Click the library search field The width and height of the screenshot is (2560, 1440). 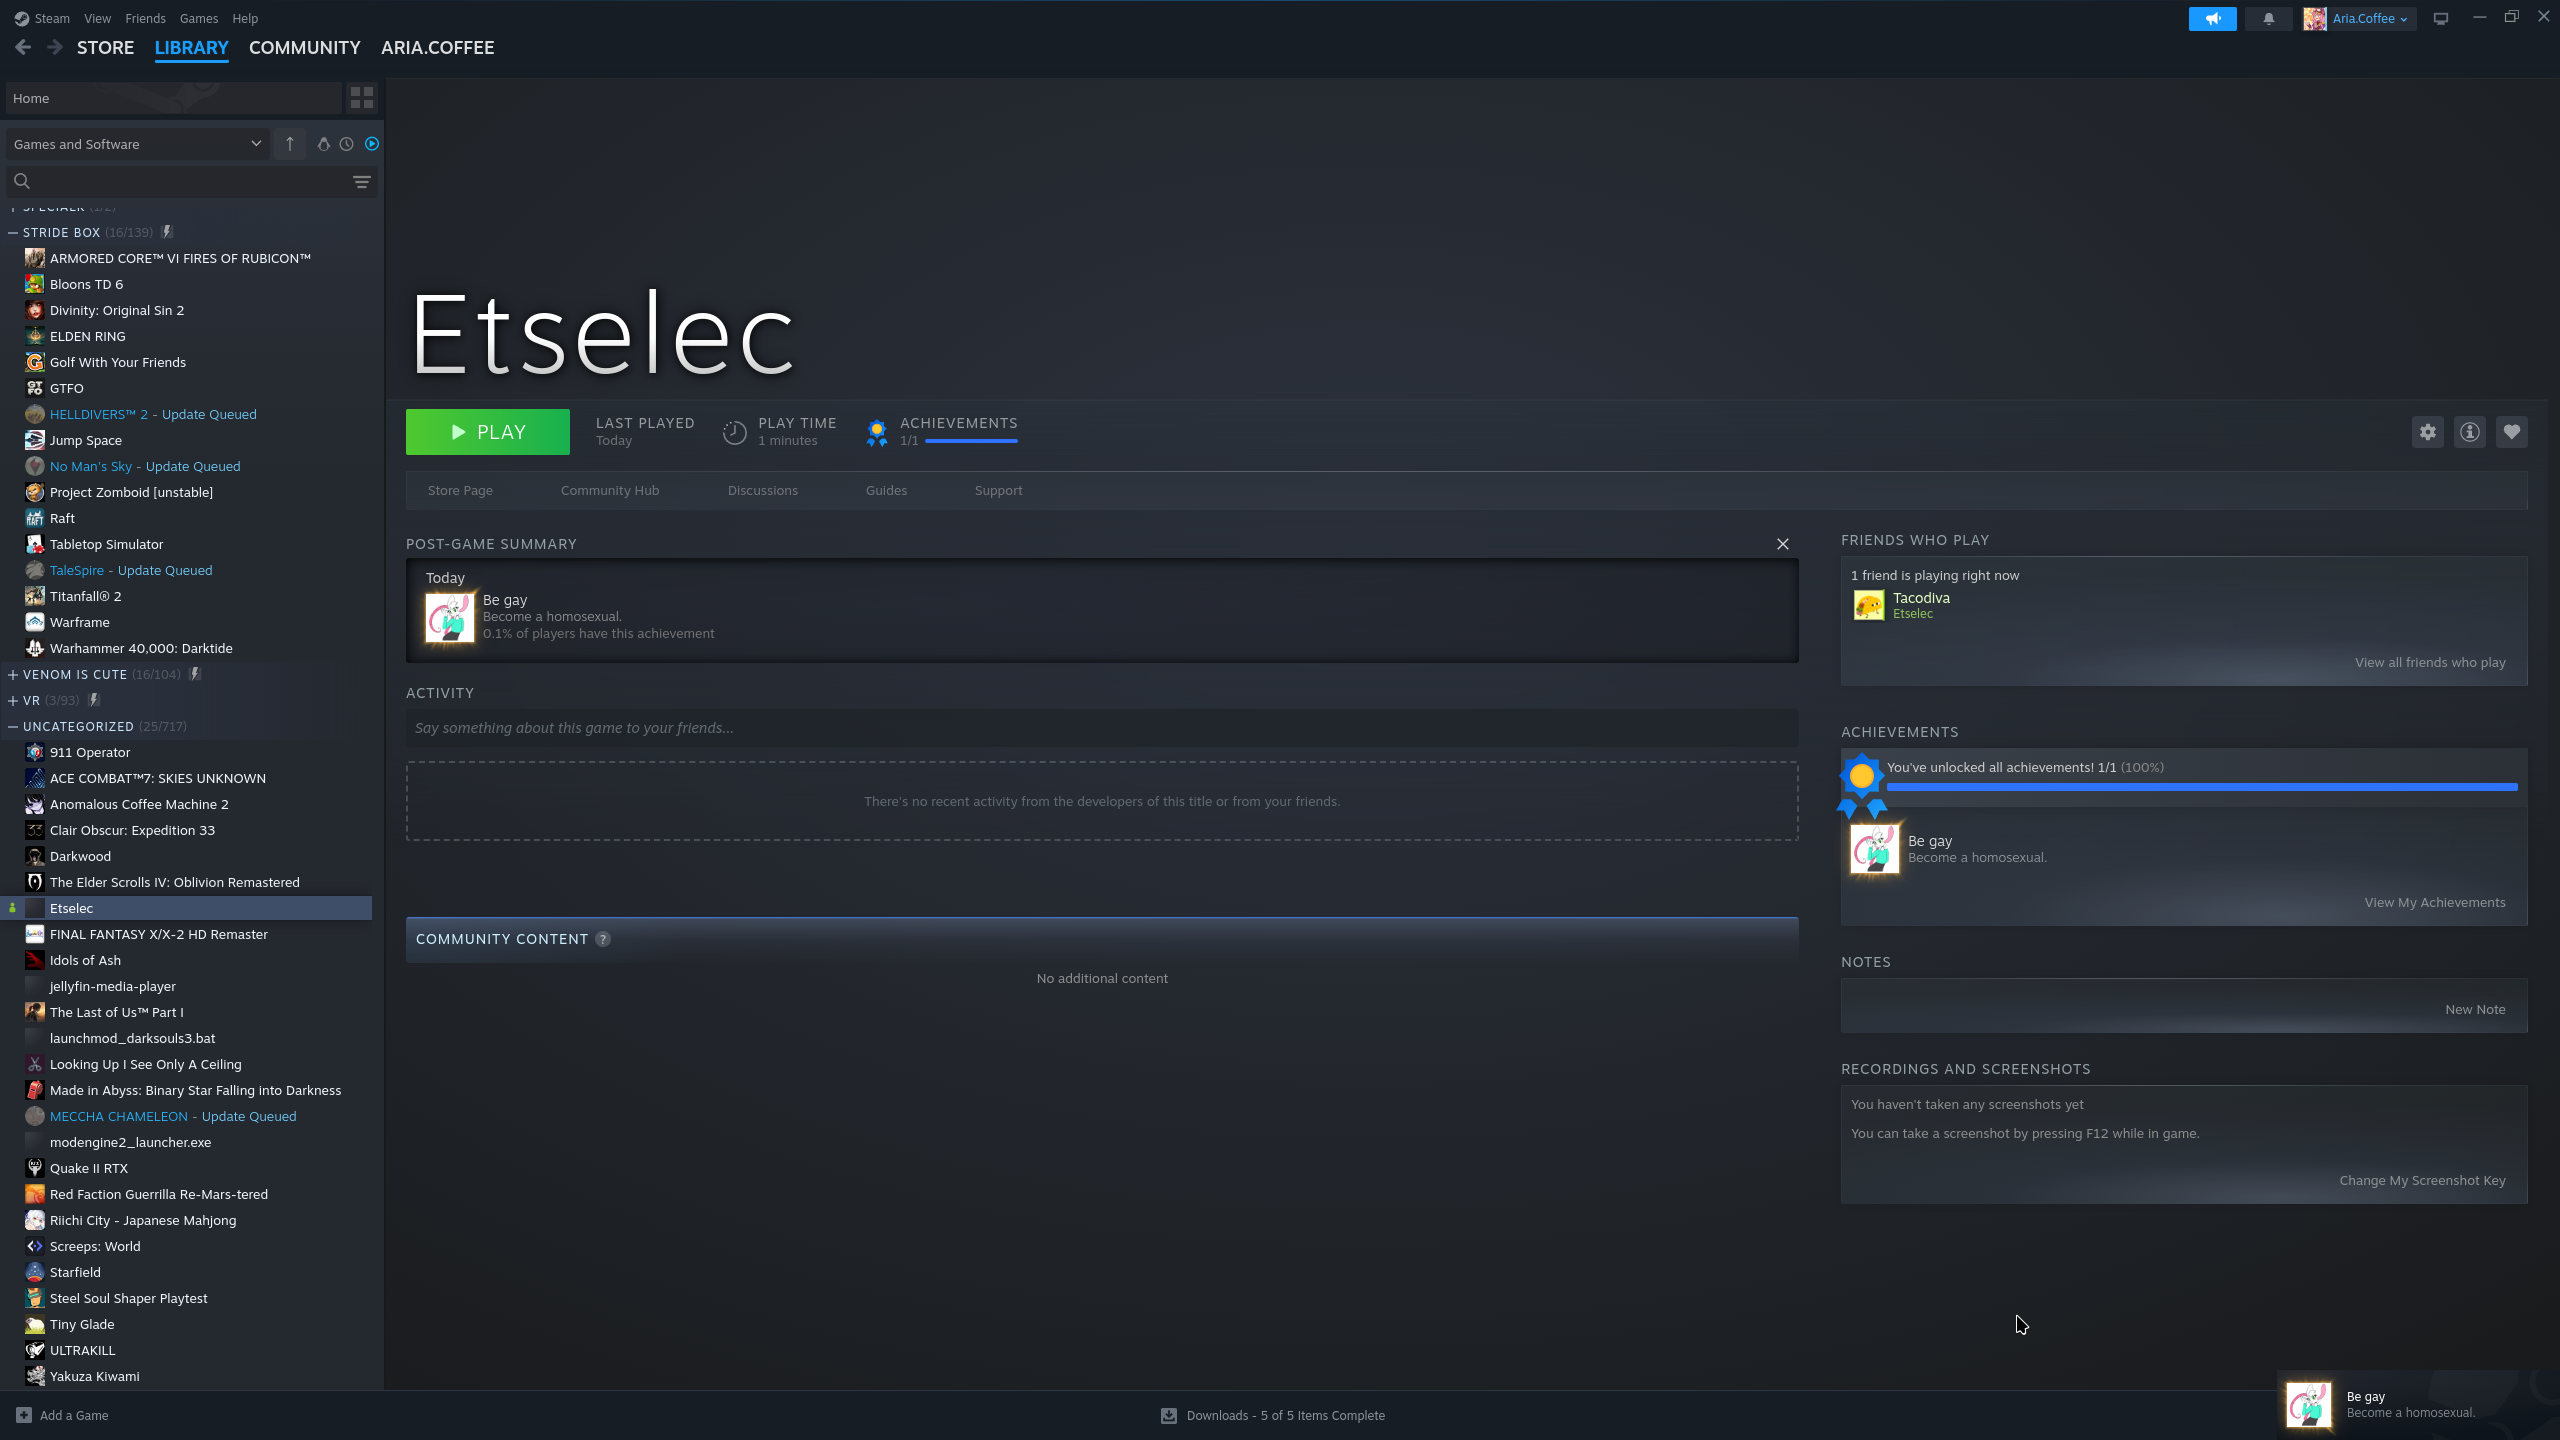pyautogui.click(x=190, y=181)
